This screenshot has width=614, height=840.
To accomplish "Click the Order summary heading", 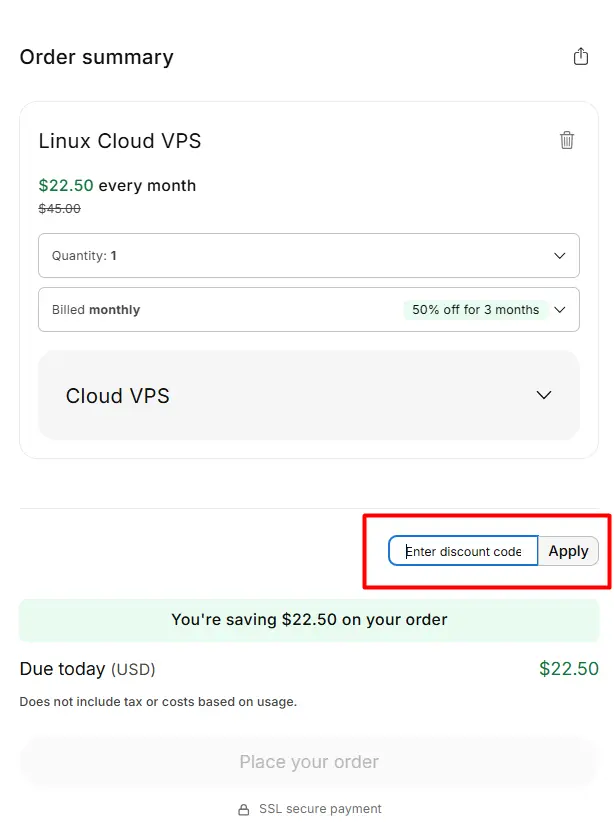I will (96, 57).
